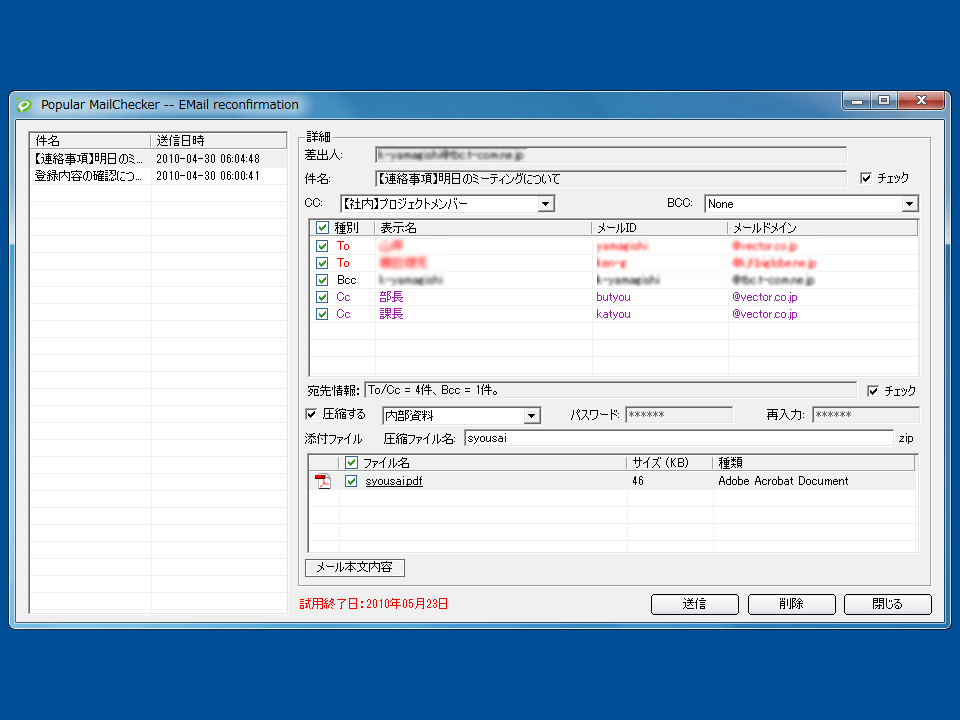Uncheck the syousai.pdf attachment checkbox
This screenshot has height=720, width=960.
[351, 481]
